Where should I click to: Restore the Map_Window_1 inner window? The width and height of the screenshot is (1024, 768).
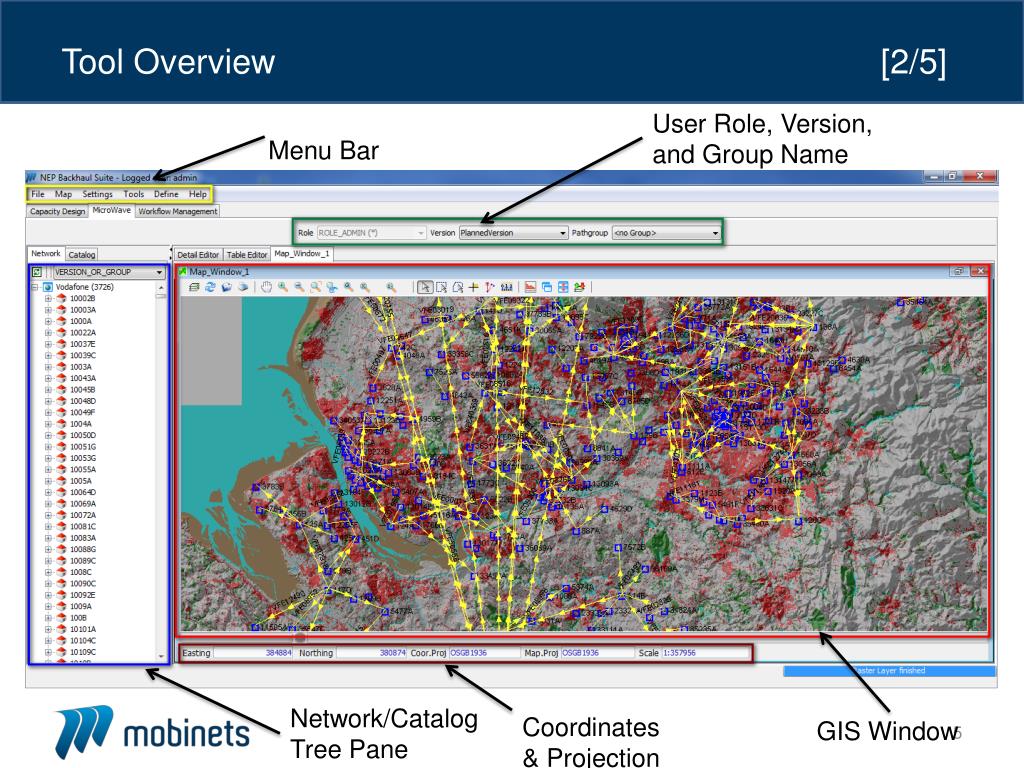[959, 271]
